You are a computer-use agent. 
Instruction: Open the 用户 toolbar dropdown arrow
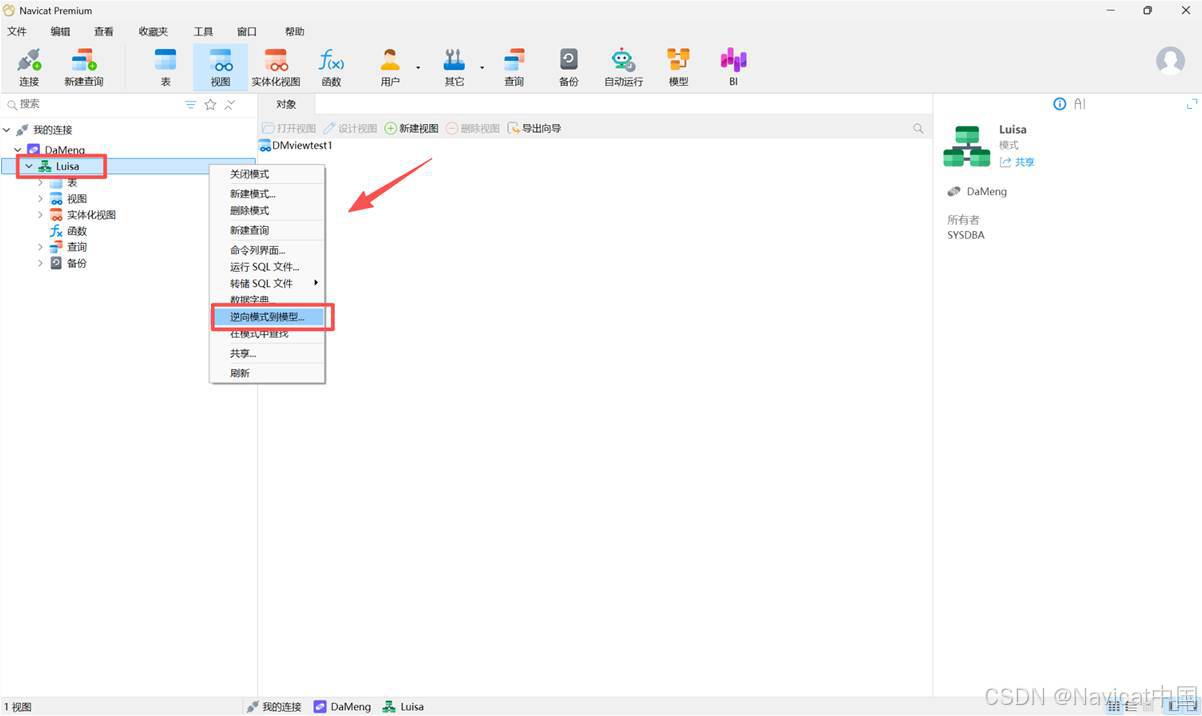[x=418, y=68]
